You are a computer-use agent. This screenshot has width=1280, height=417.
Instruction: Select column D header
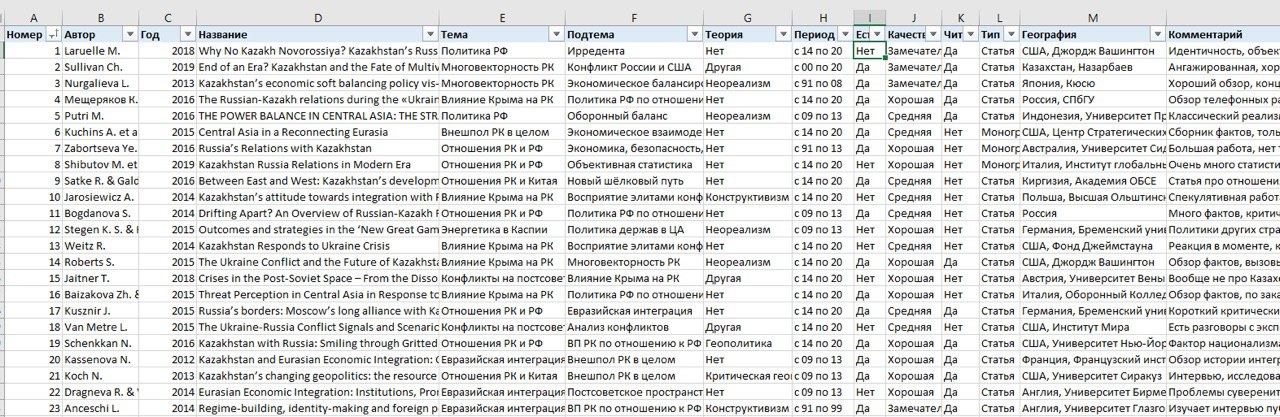click(317, 18)
